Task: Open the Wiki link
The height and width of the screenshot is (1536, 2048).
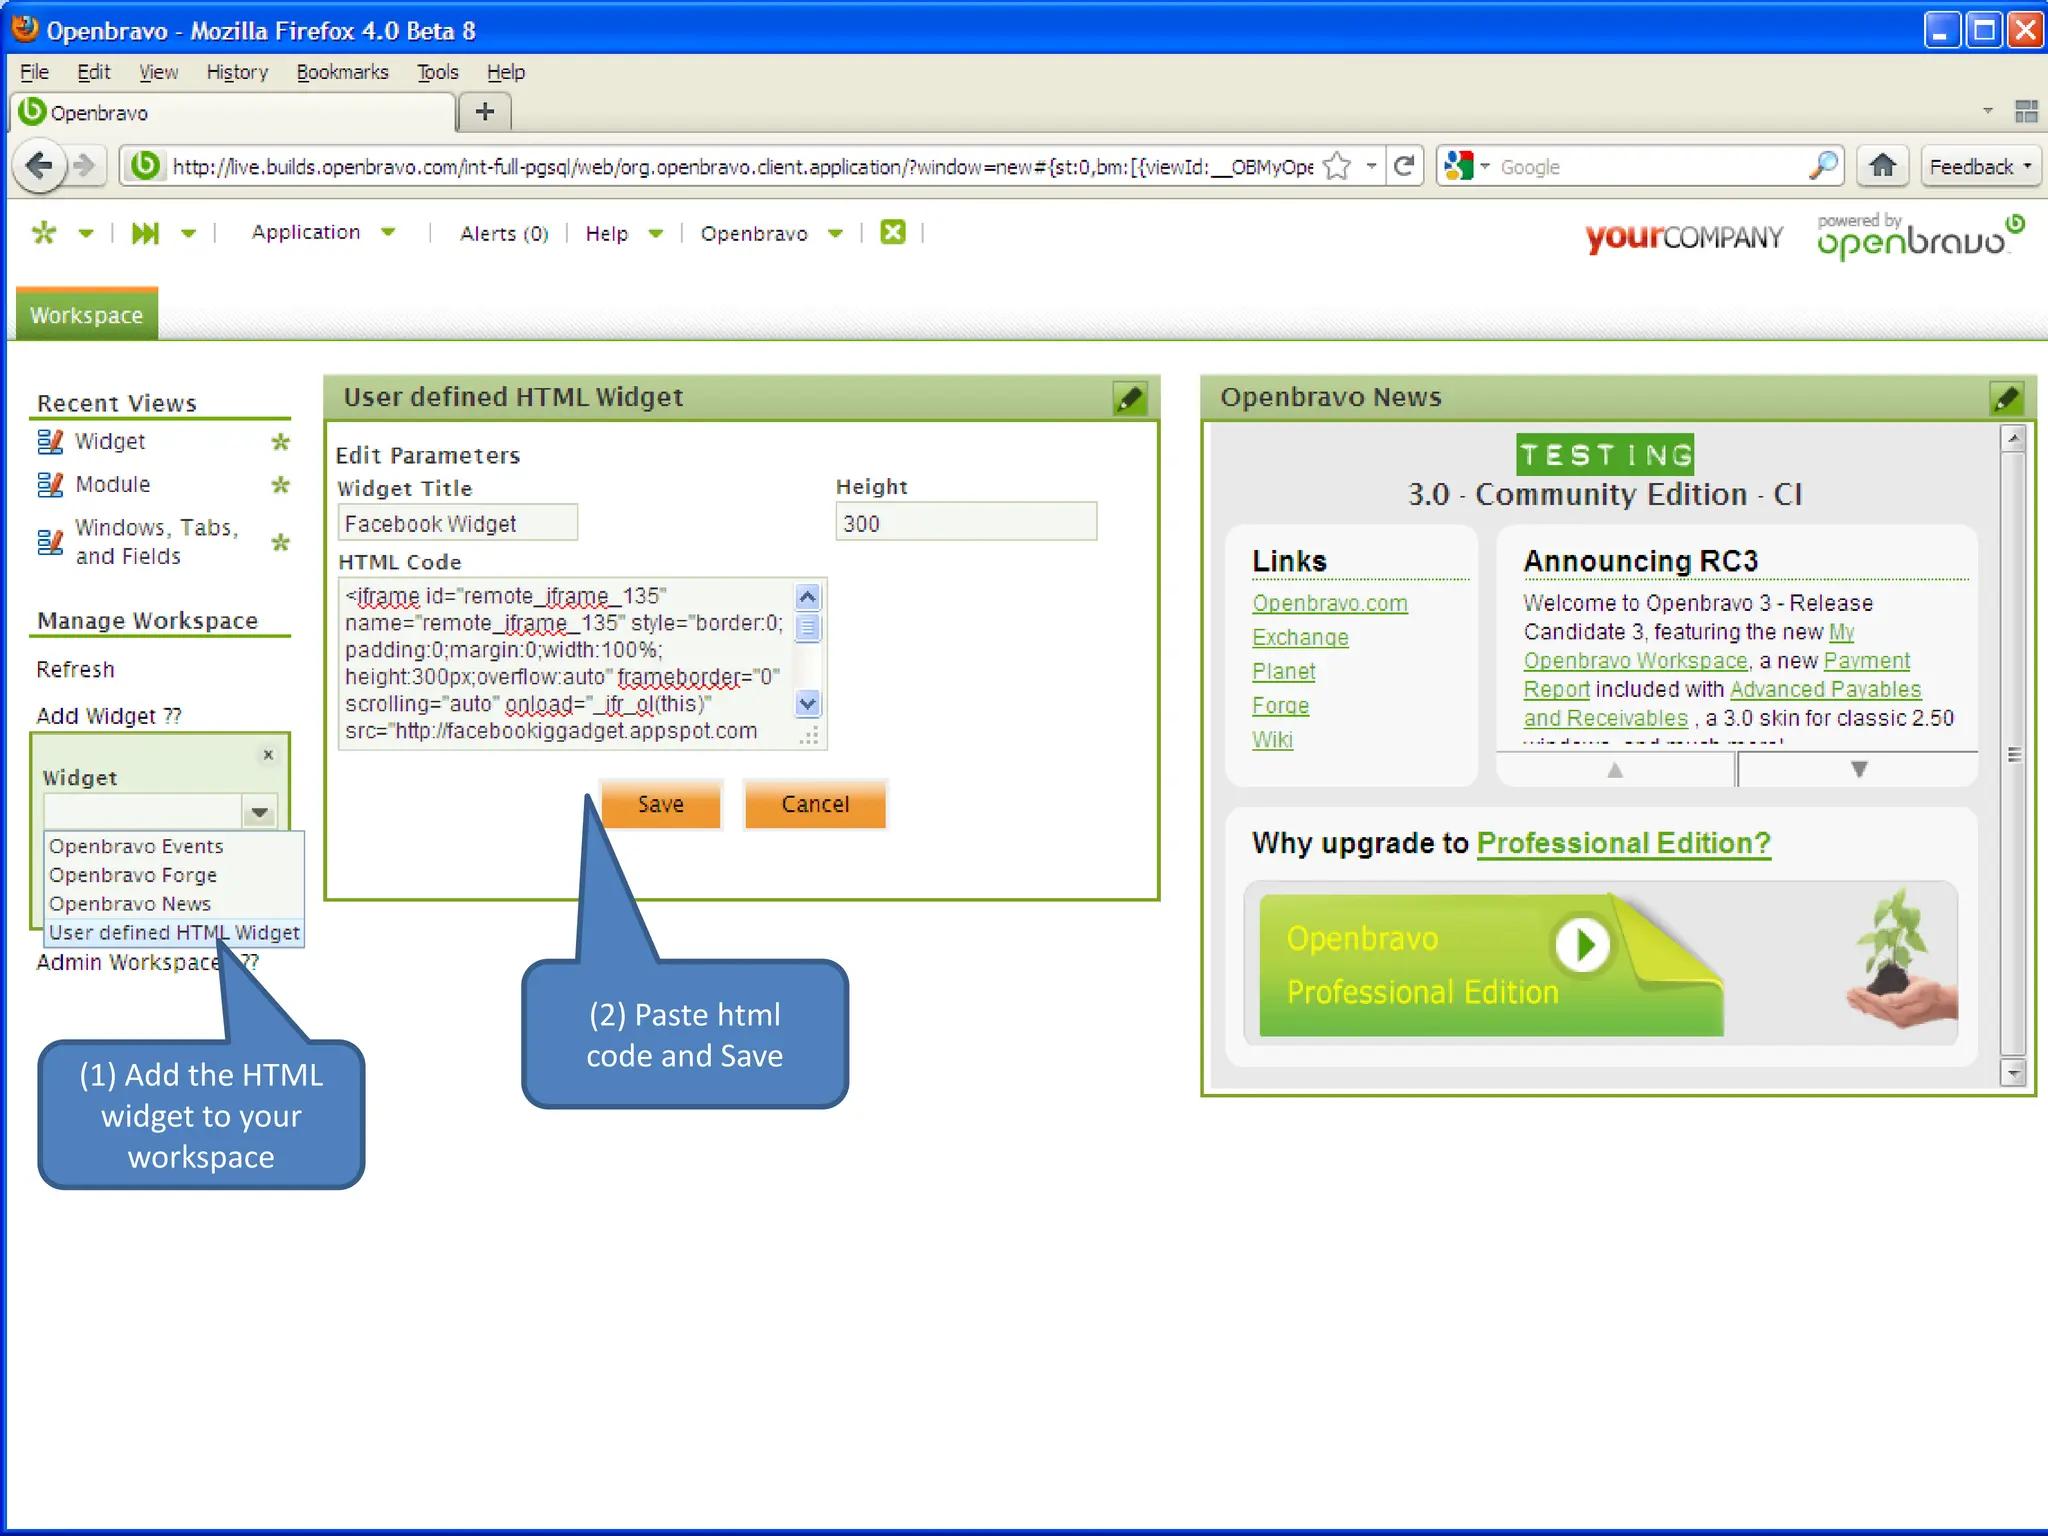Action: 1272,739
